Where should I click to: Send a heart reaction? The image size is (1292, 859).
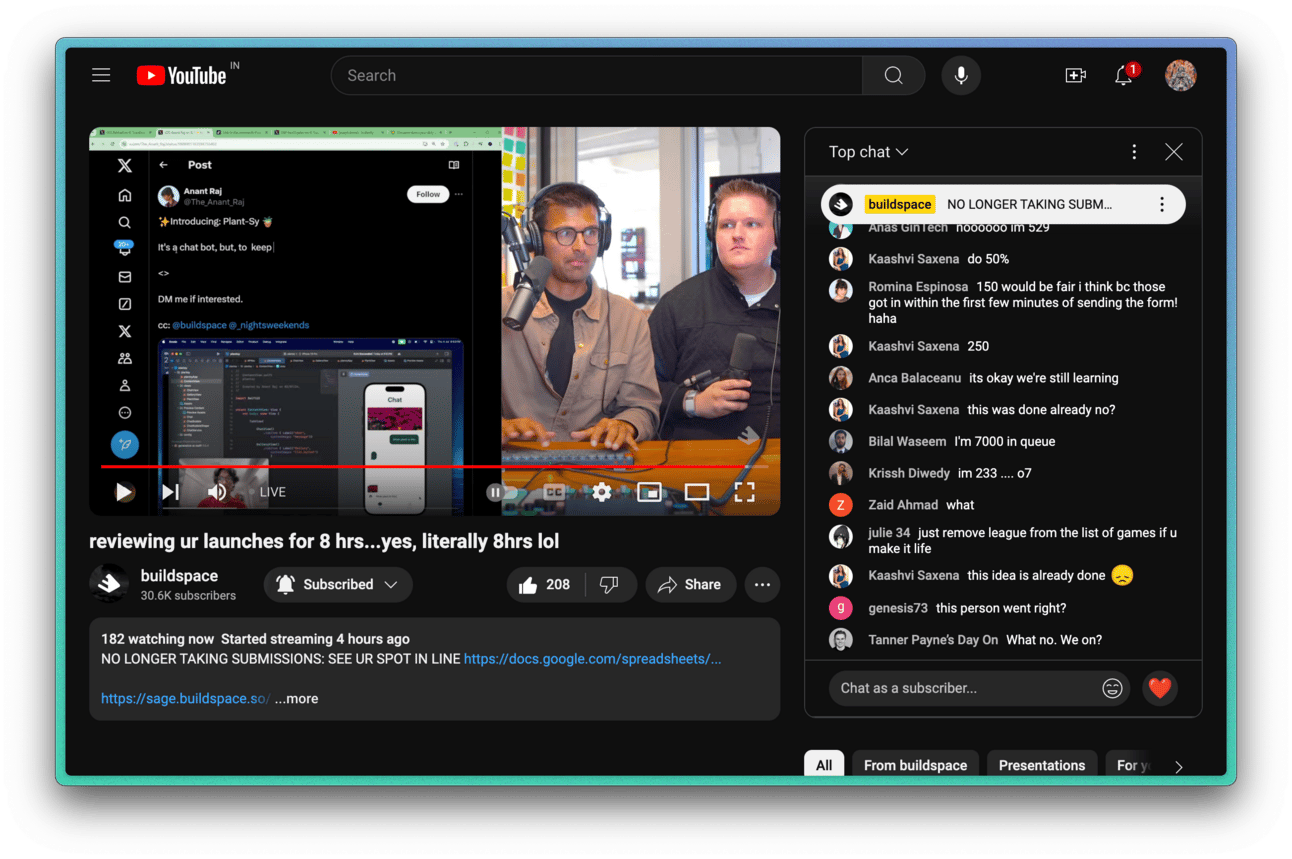[x=1159, y=688]
